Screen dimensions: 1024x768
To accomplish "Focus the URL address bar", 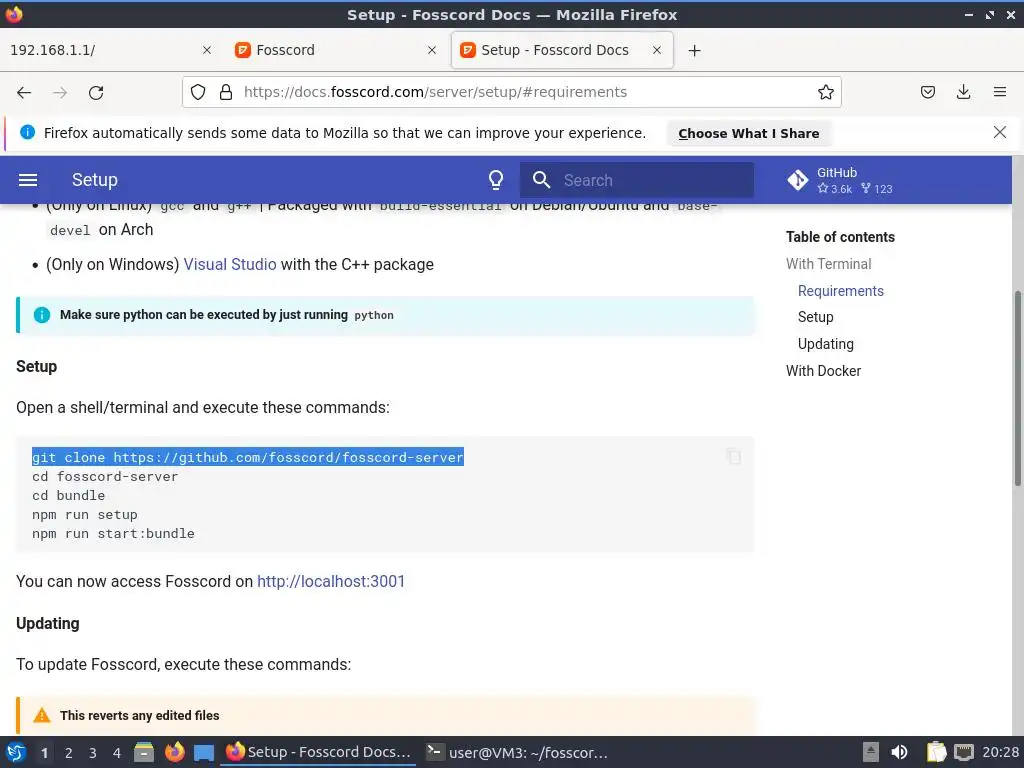I will (511, 92).
